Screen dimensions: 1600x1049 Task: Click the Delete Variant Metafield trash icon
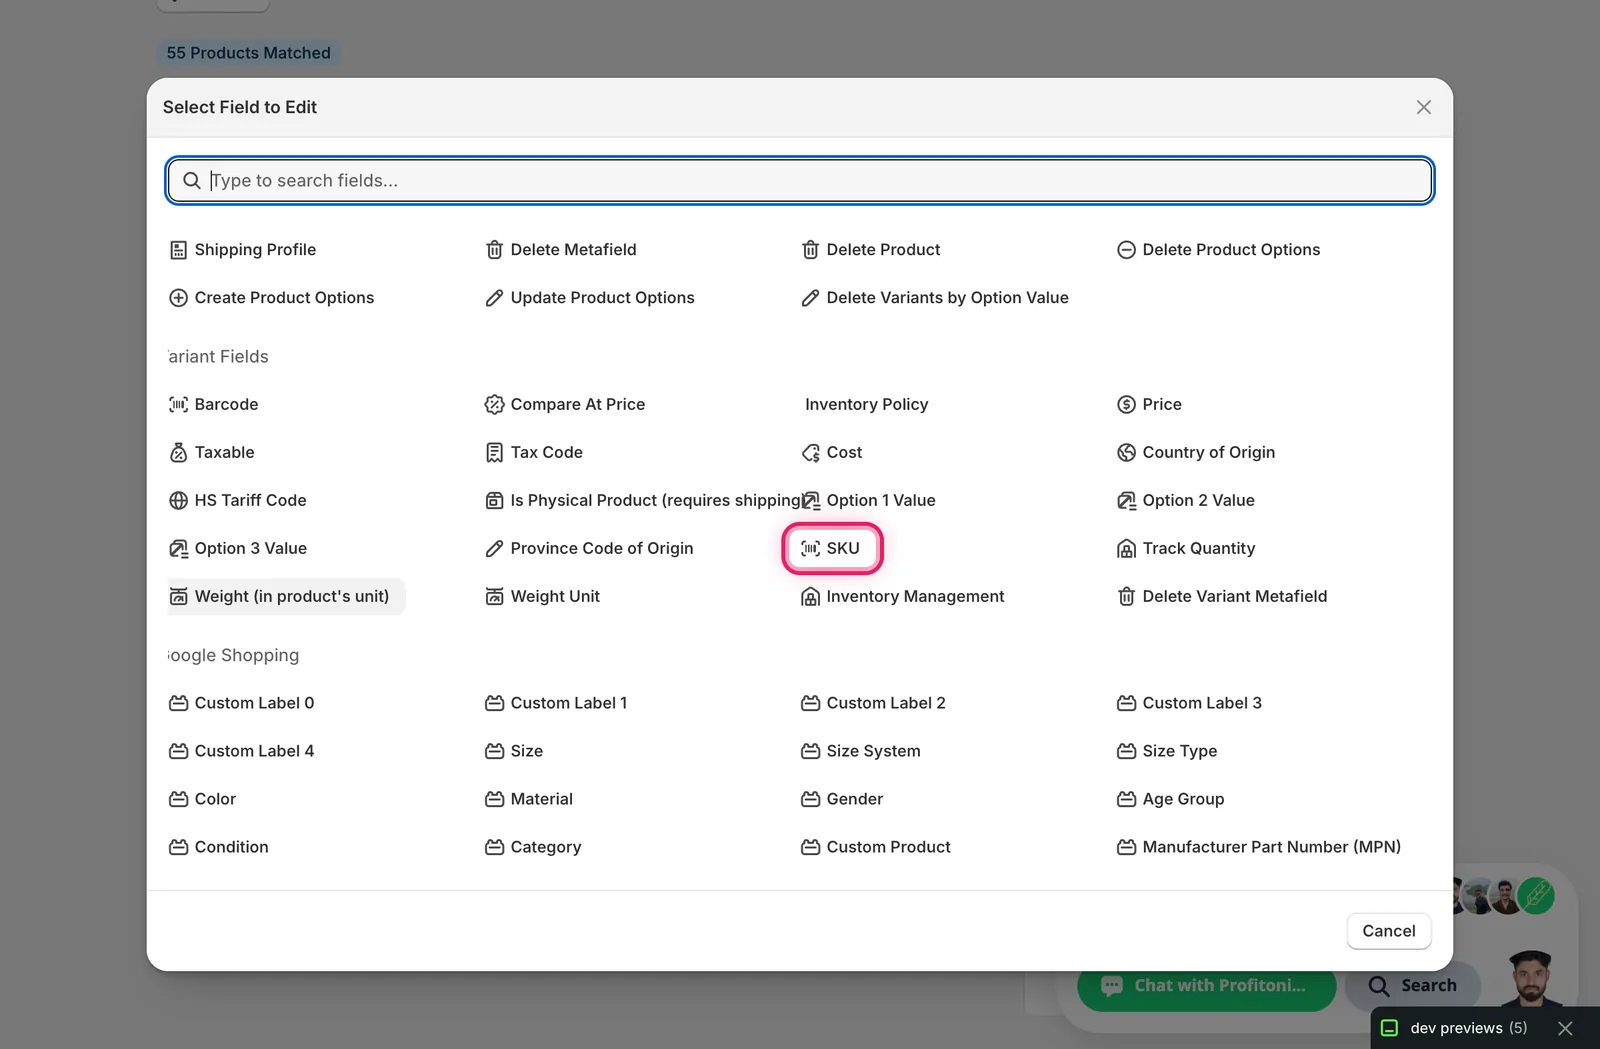pyautogui.click(x=1126, y=596)
